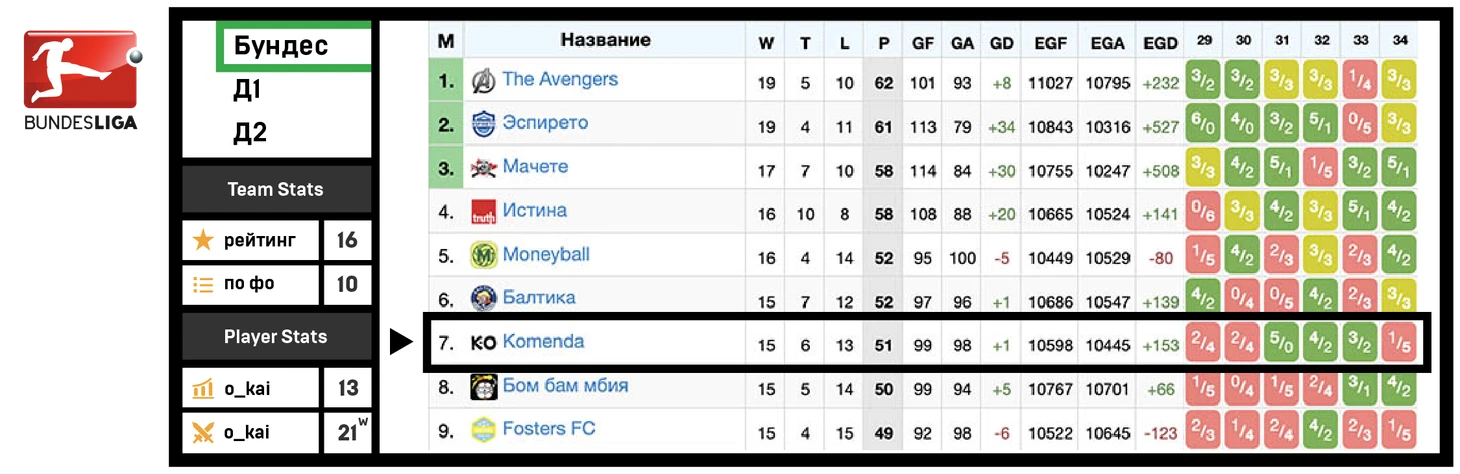Image resolution: width=1460 pixels, height=474 pixels.
Task: Switch to the Д1 division tab
Action: pos(248,90)
